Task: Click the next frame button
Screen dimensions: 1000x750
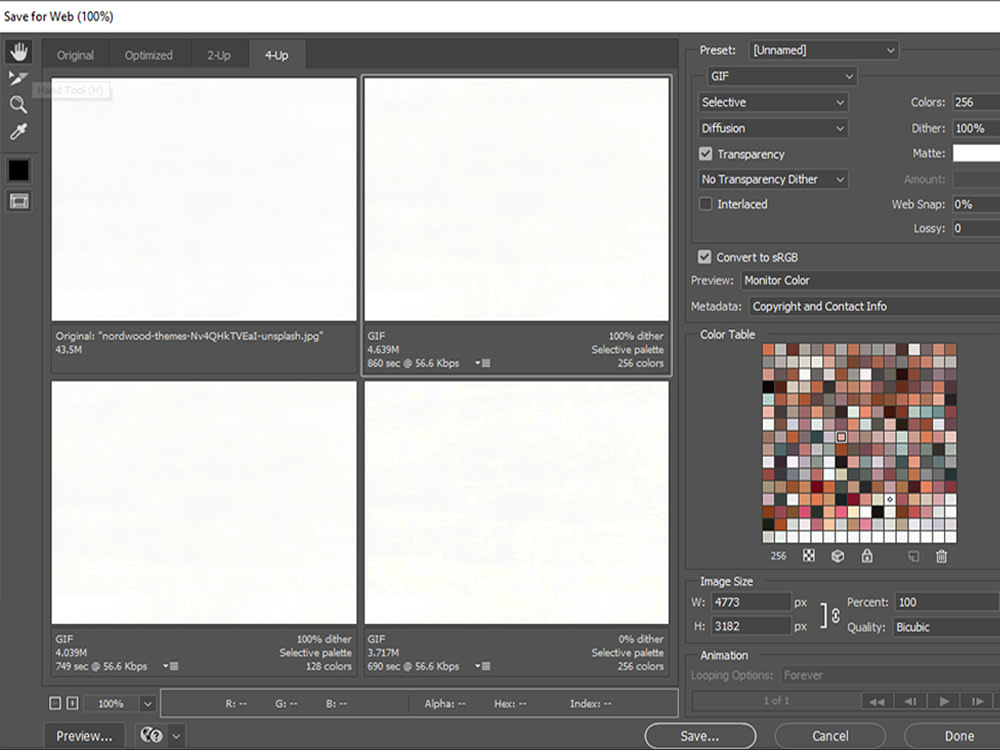Action: click(977, 701)
